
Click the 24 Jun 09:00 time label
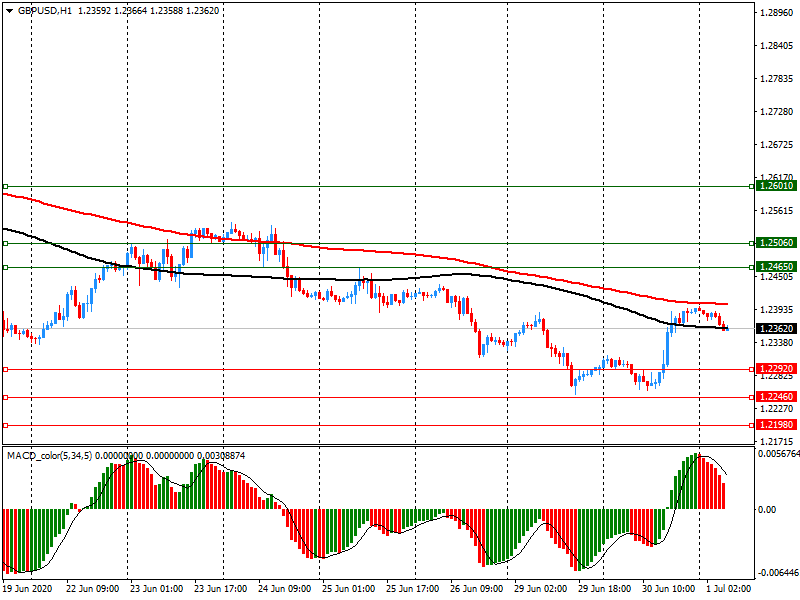[x=285, y=589]
